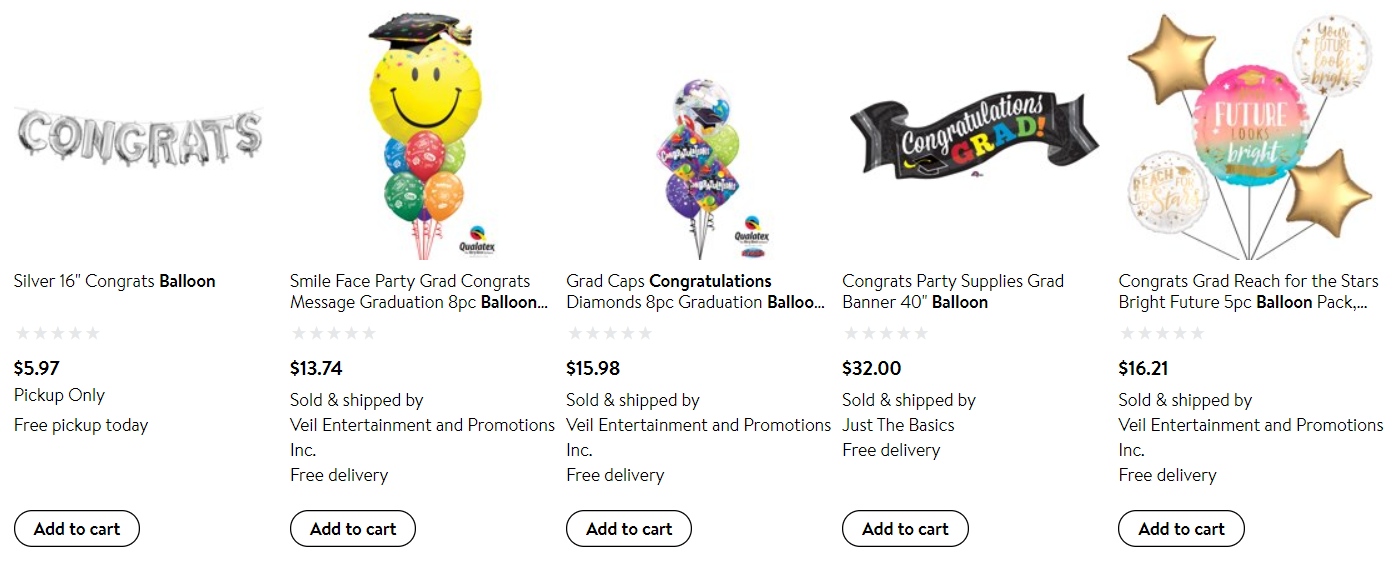Open Grad Caps Congratulations Diamonds title link
This screenshot has height=562, width=1398.
[x=696, y=291]
